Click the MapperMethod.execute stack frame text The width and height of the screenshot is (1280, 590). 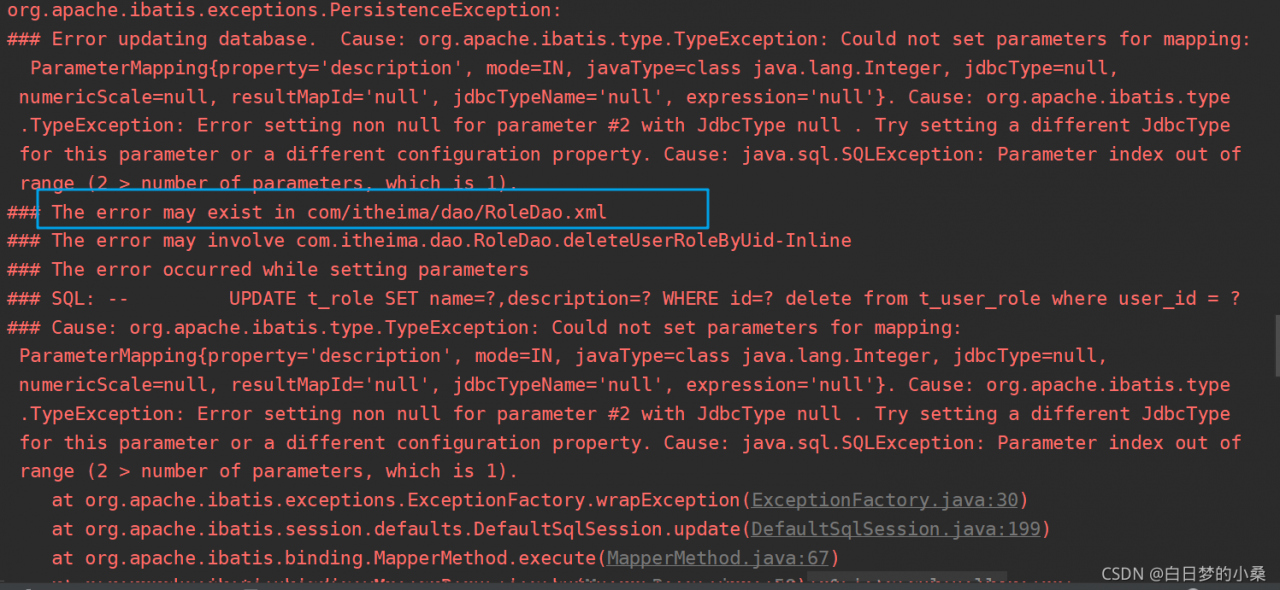coord(340,558)
